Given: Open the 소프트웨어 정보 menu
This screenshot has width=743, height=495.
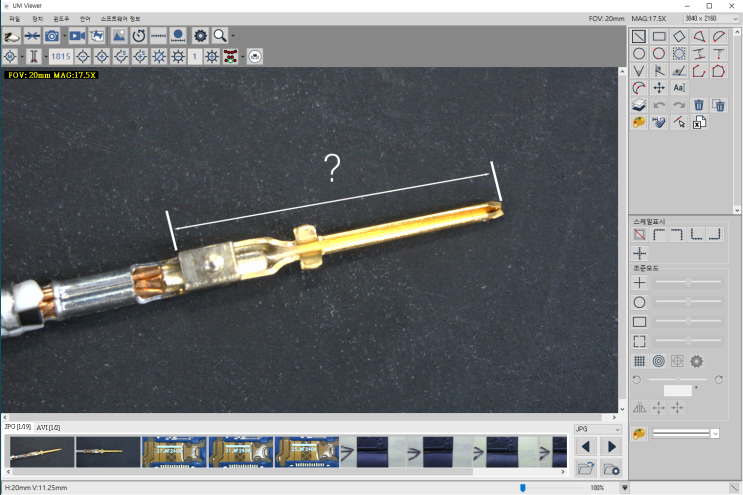Looking at the screenshot, I should coord(120,19).
